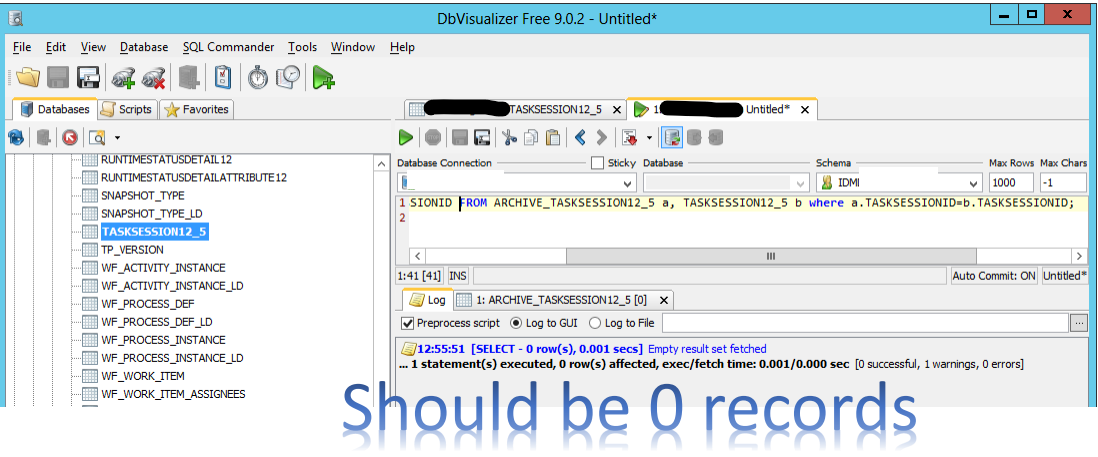
Task: Open the Help menu
Action: (x=402, y=47)
